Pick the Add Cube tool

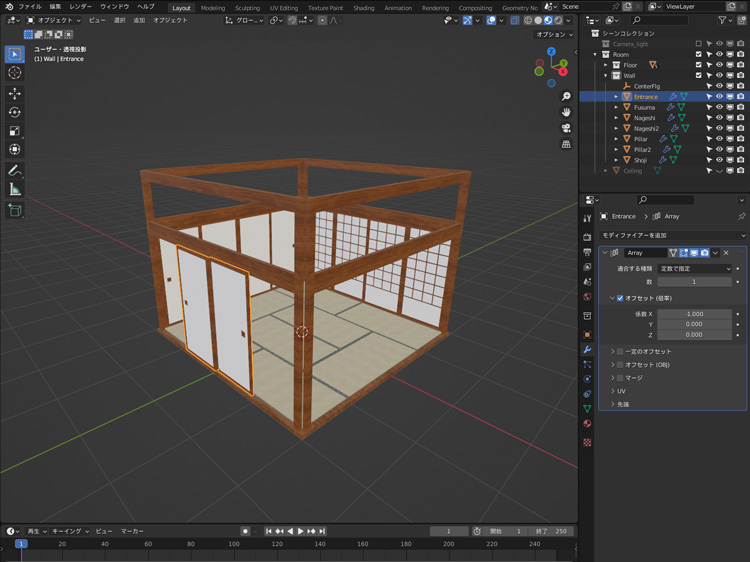[x=15, y=210]
